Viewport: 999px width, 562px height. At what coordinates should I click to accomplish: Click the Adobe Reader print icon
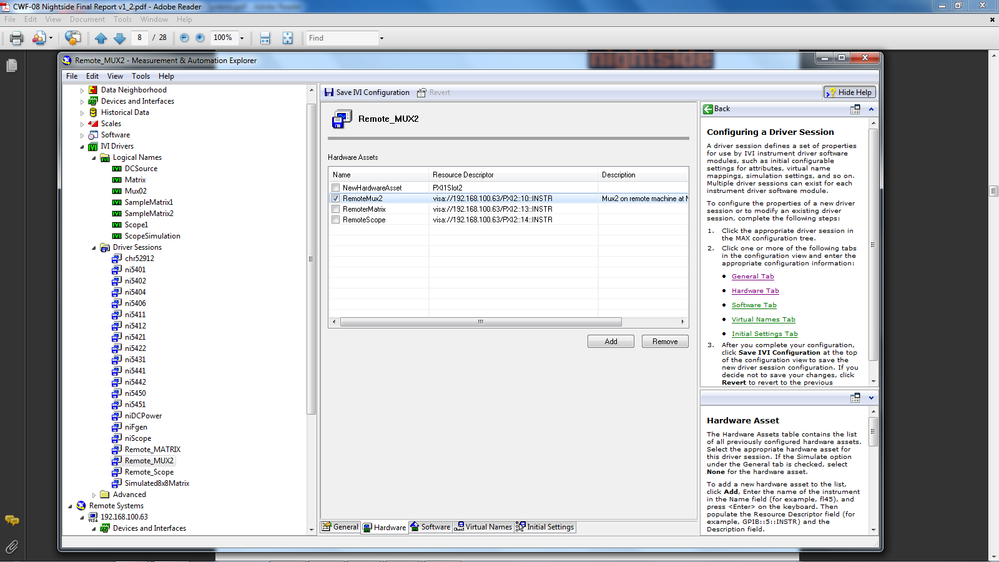pyautogui.click(x=17, y=38)
